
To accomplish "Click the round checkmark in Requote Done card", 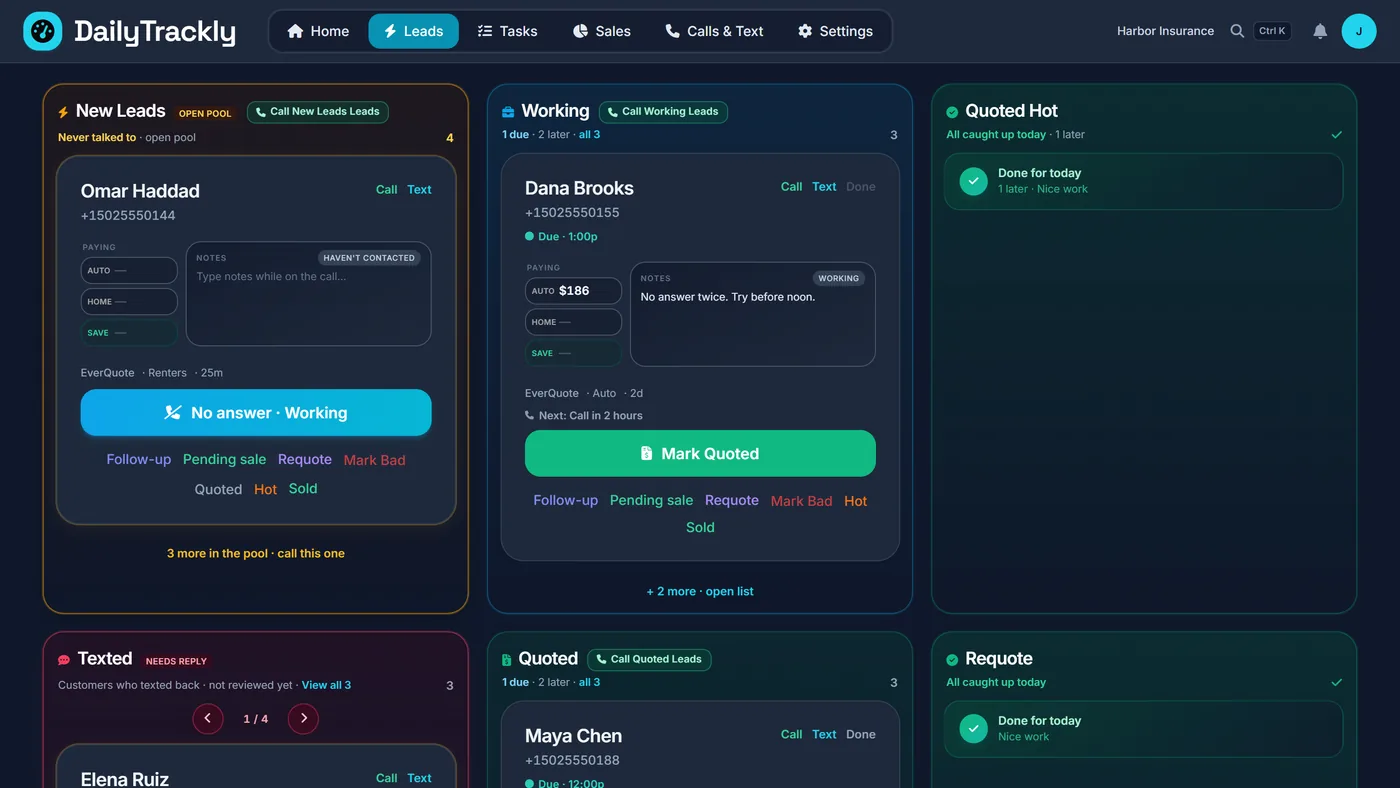I will (x=973, y=729).
